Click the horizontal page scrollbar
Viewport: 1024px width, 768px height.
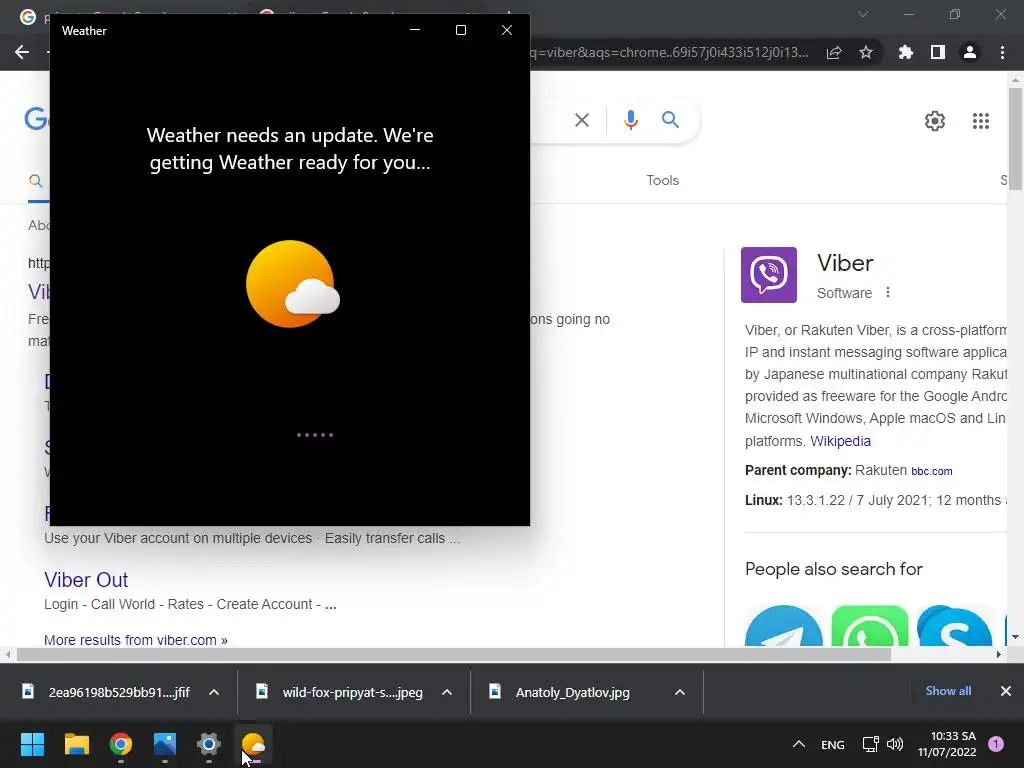point(454,654)
